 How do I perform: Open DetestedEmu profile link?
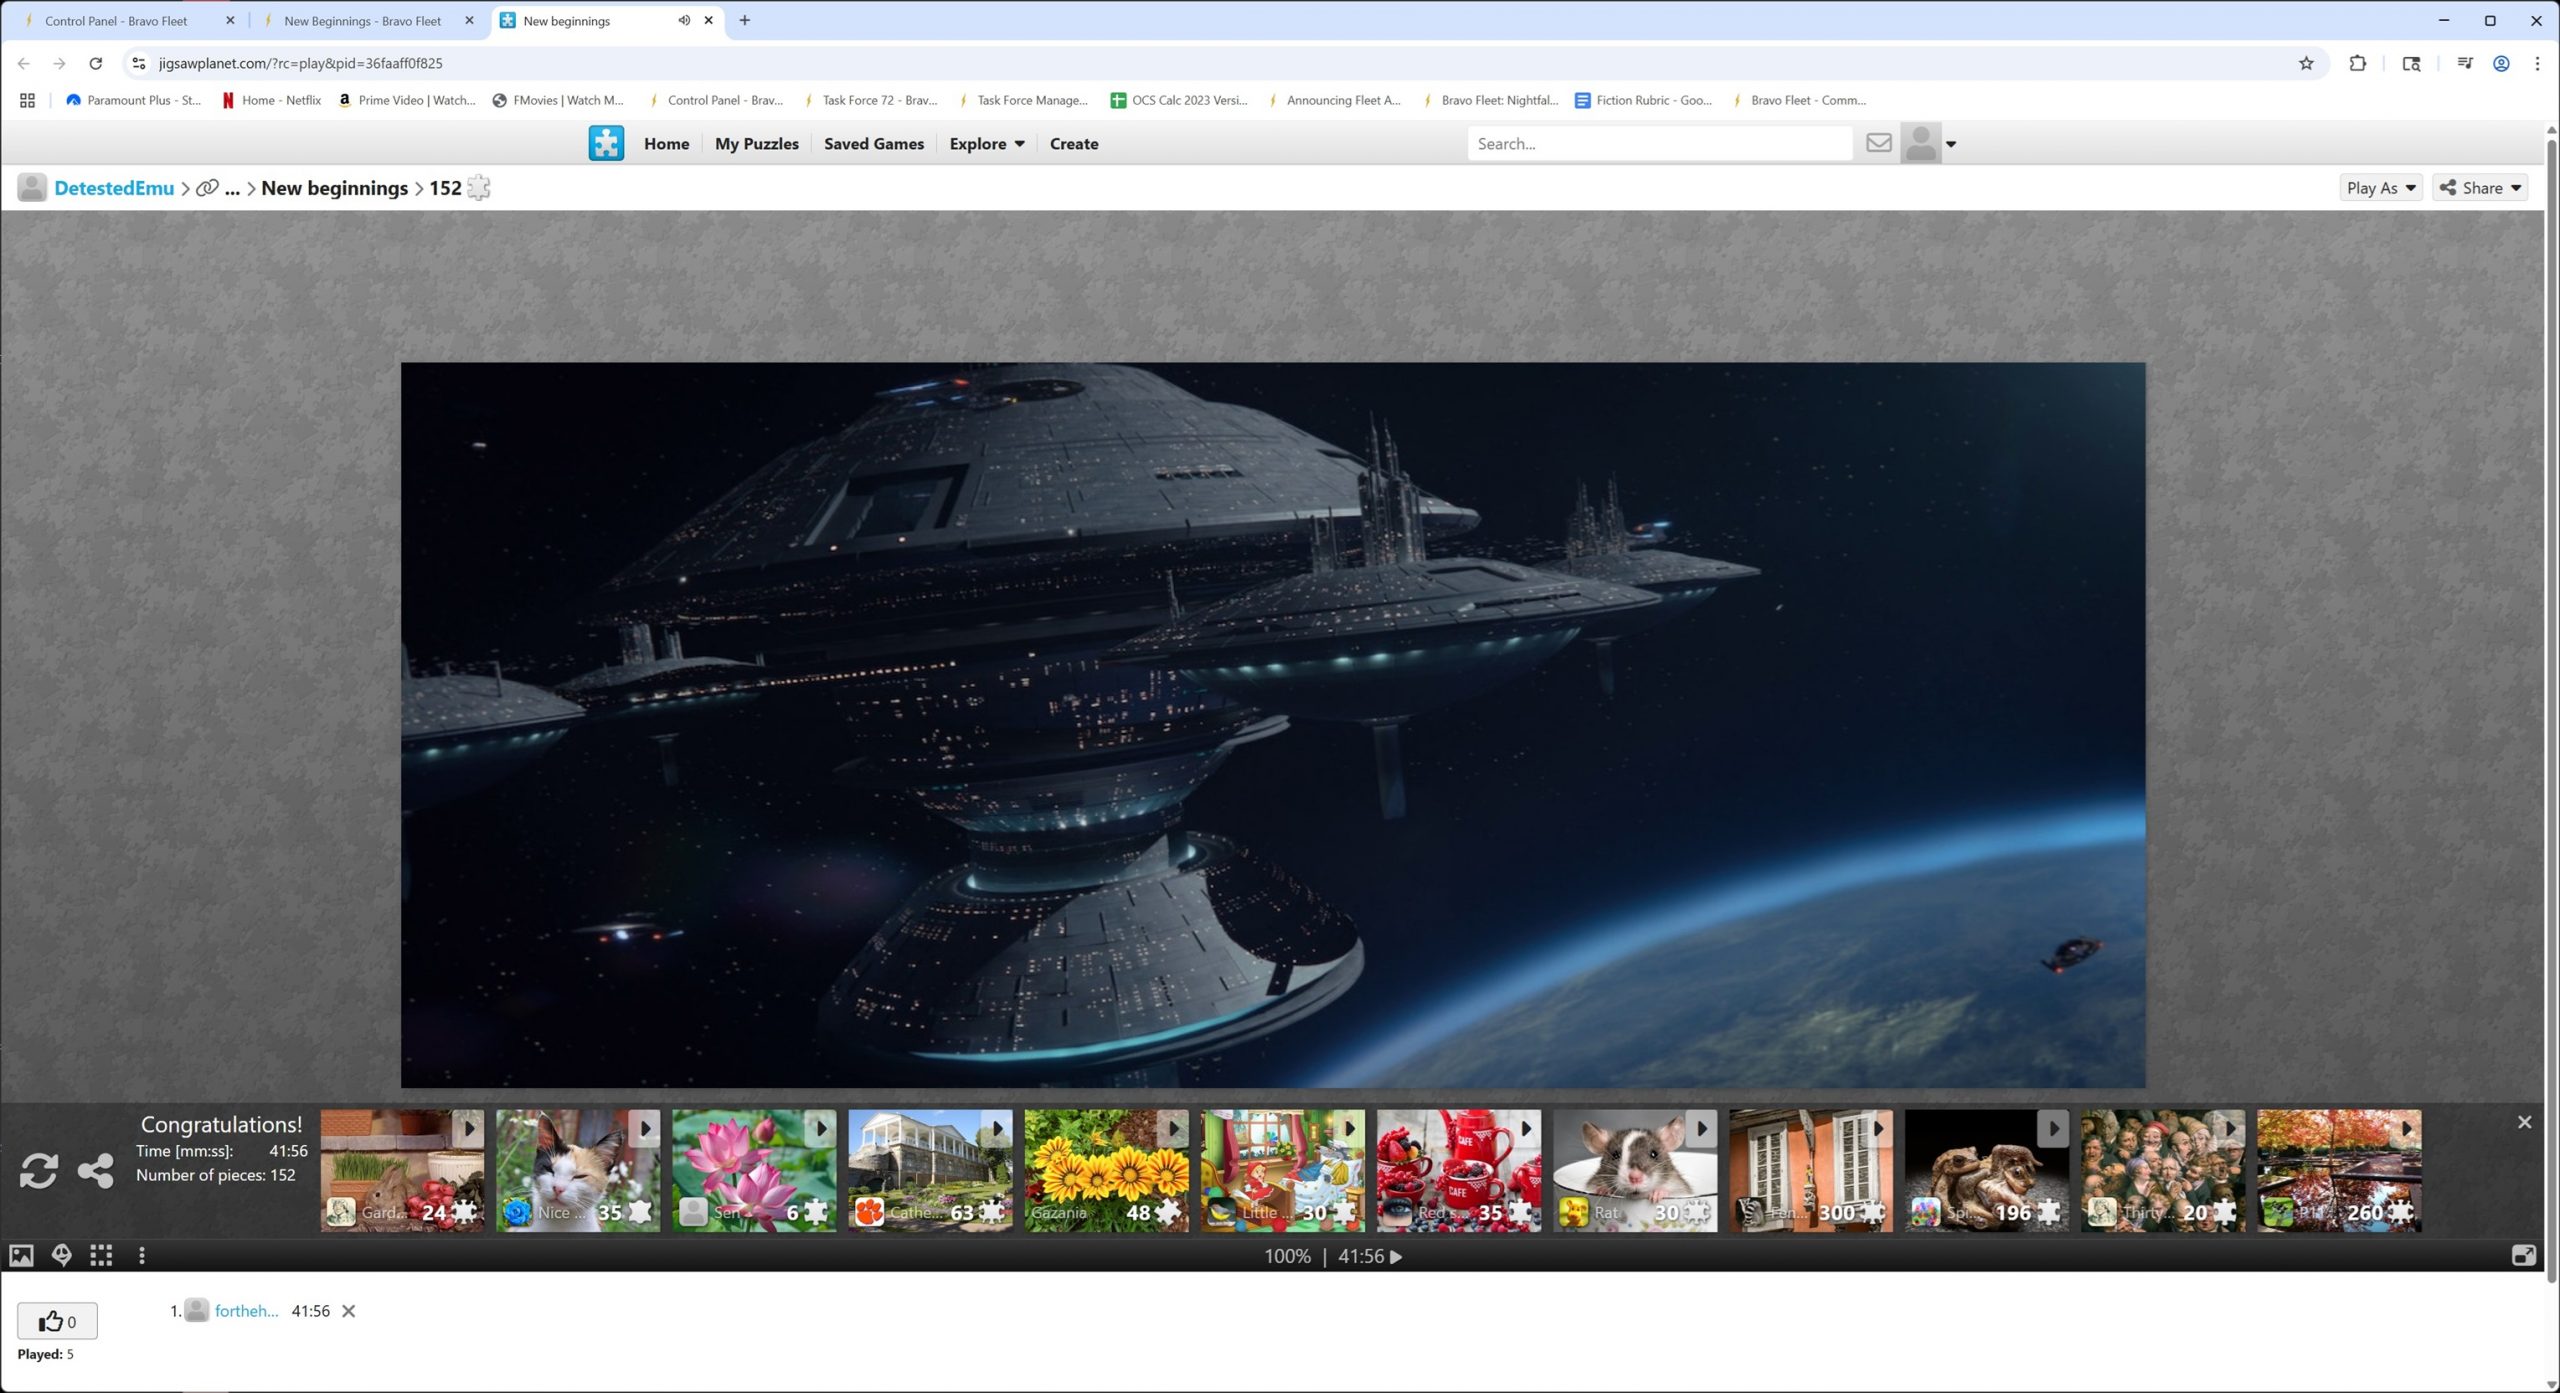(x=114, y=187)
